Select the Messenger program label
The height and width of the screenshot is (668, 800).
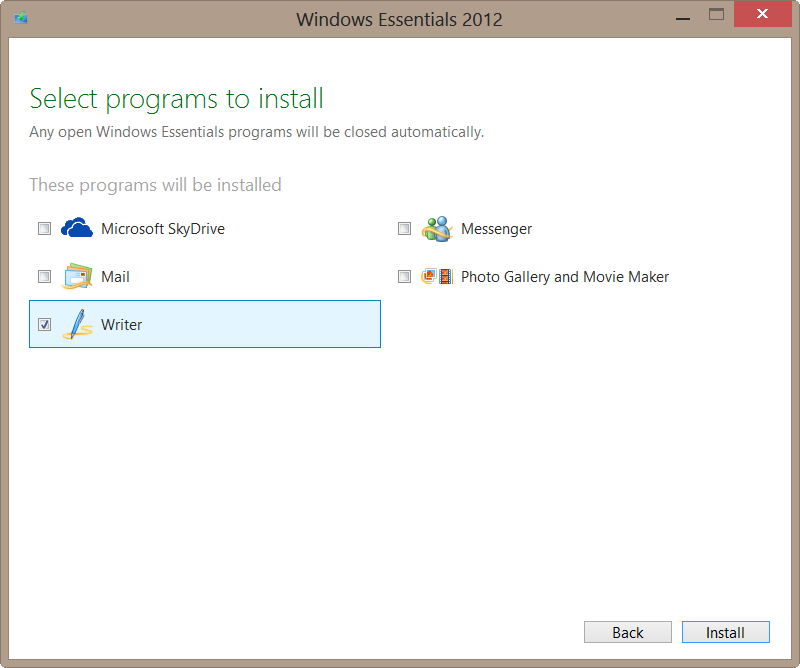tap(496, 229)
